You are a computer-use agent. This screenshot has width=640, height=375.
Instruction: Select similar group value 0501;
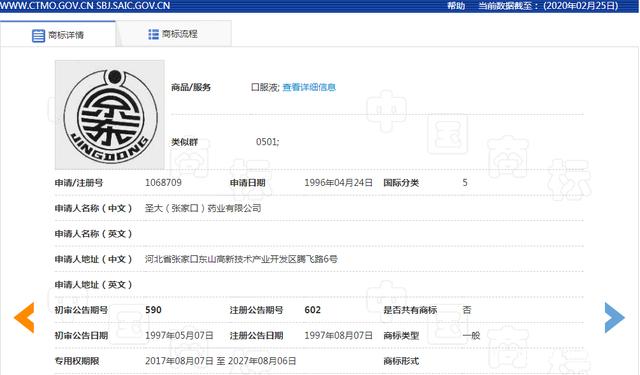point(267,142)
